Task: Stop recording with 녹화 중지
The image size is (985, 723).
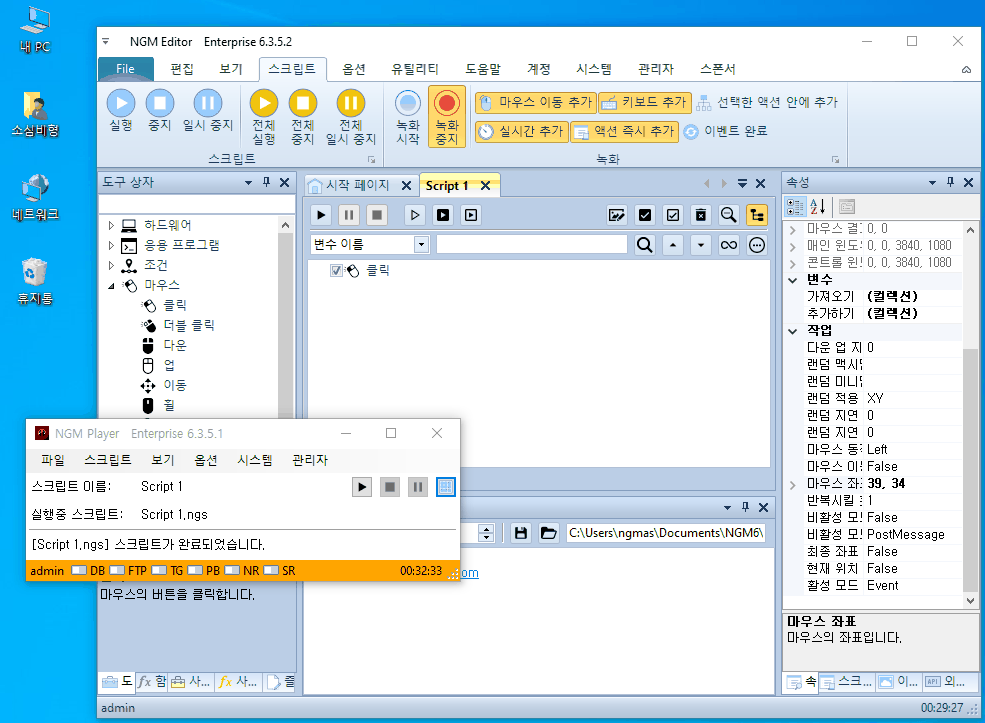Action: [447, 117]
